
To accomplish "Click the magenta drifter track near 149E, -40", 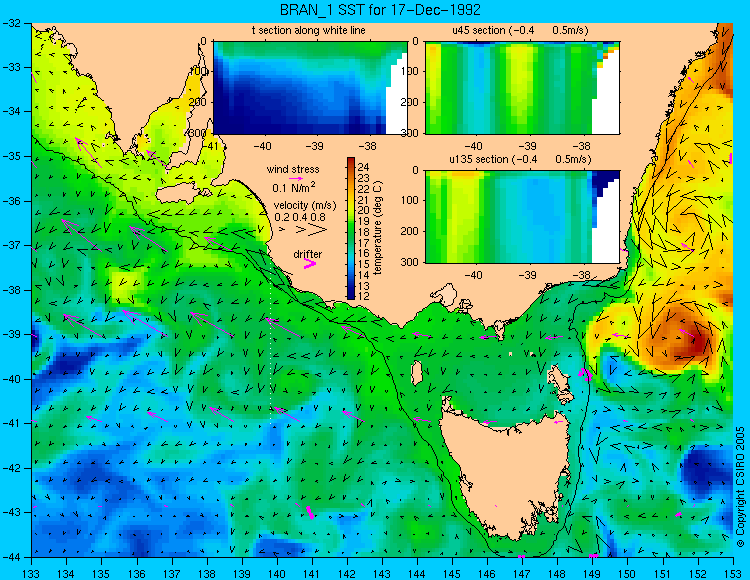I will tap(585, 374).
